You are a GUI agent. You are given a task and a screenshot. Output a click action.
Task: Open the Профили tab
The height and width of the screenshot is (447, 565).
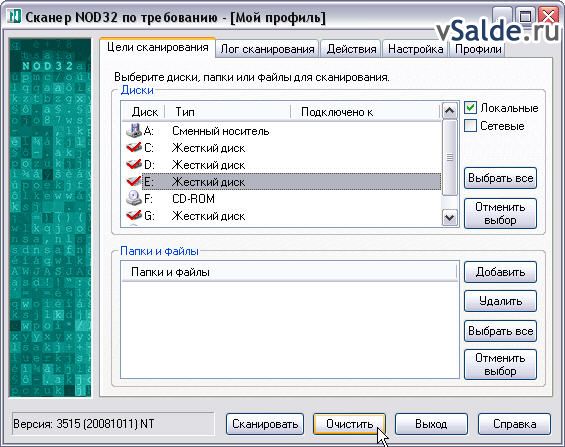pos(478,49)
